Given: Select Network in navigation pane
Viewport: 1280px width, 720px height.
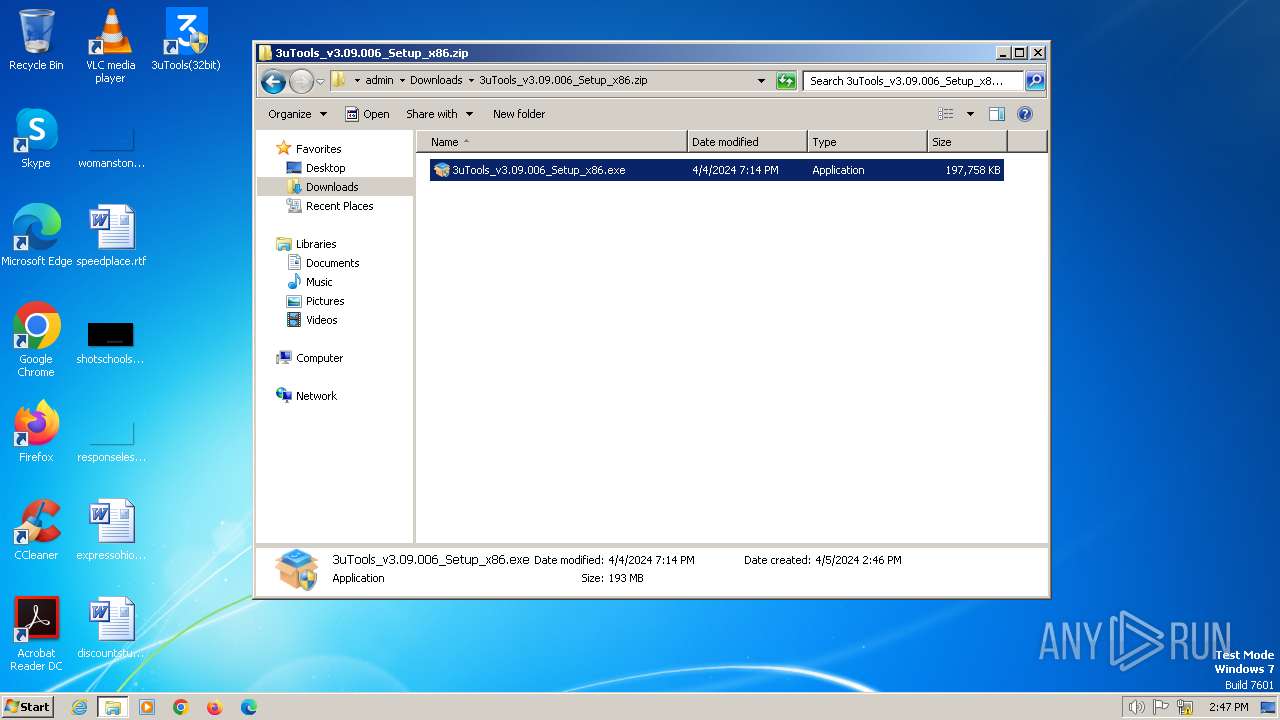Looking at the screenshot, I should [x=316, y=396].
